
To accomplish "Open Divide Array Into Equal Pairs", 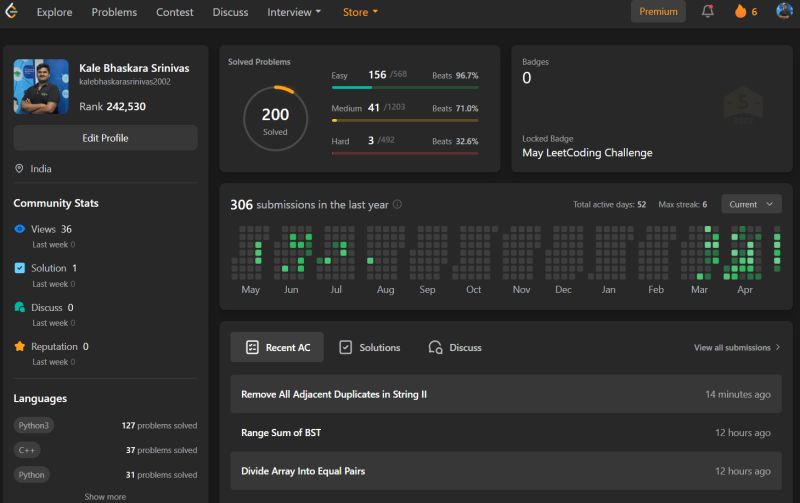I will 506,471.
